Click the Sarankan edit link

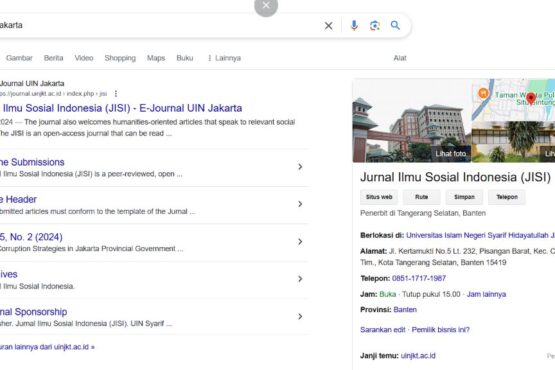point(383,330)
